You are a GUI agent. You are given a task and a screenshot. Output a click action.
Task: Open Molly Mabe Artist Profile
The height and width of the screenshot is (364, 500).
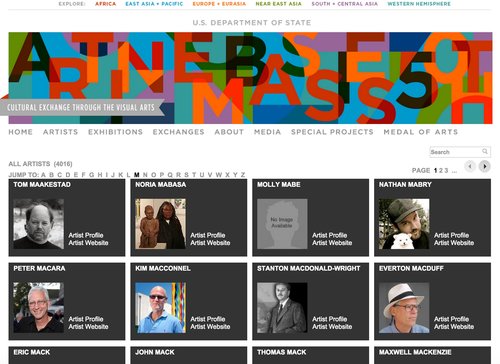(x=330, y=235)
